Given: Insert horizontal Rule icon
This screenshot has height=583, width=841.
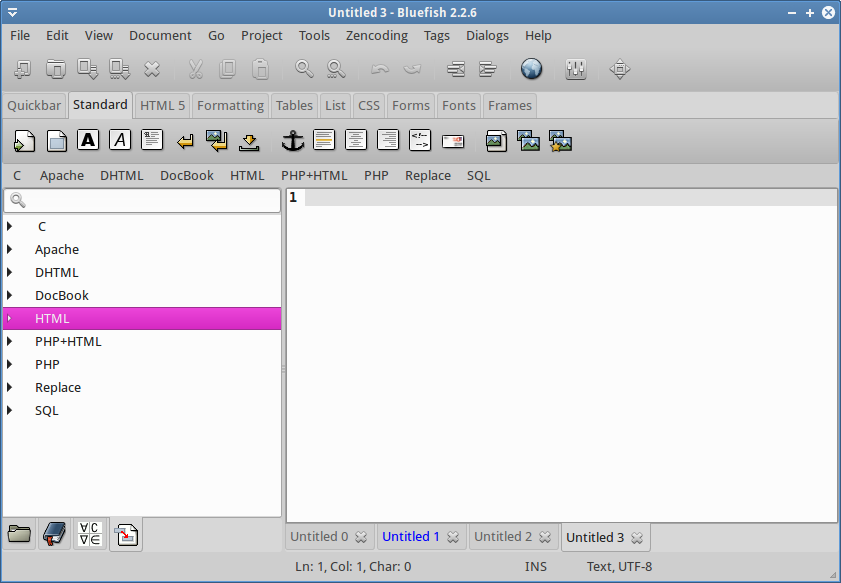Looking at the screenshot, I should click(324, 140).
